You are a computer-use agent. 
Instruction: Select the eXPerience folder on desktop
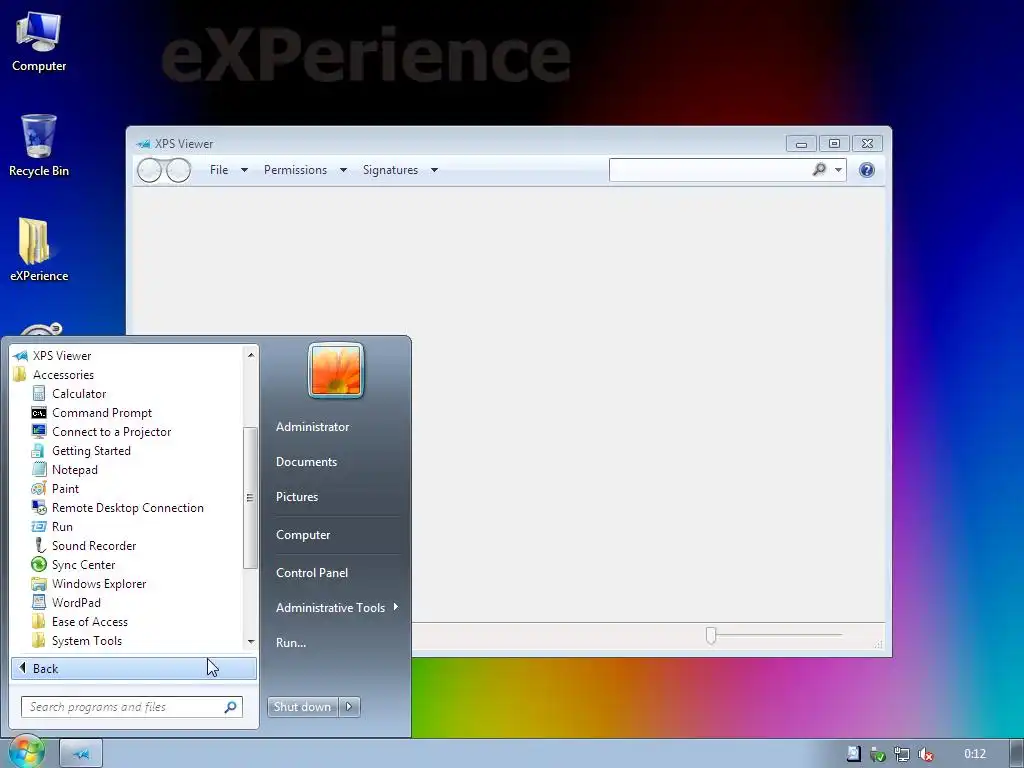pos(39,250)
